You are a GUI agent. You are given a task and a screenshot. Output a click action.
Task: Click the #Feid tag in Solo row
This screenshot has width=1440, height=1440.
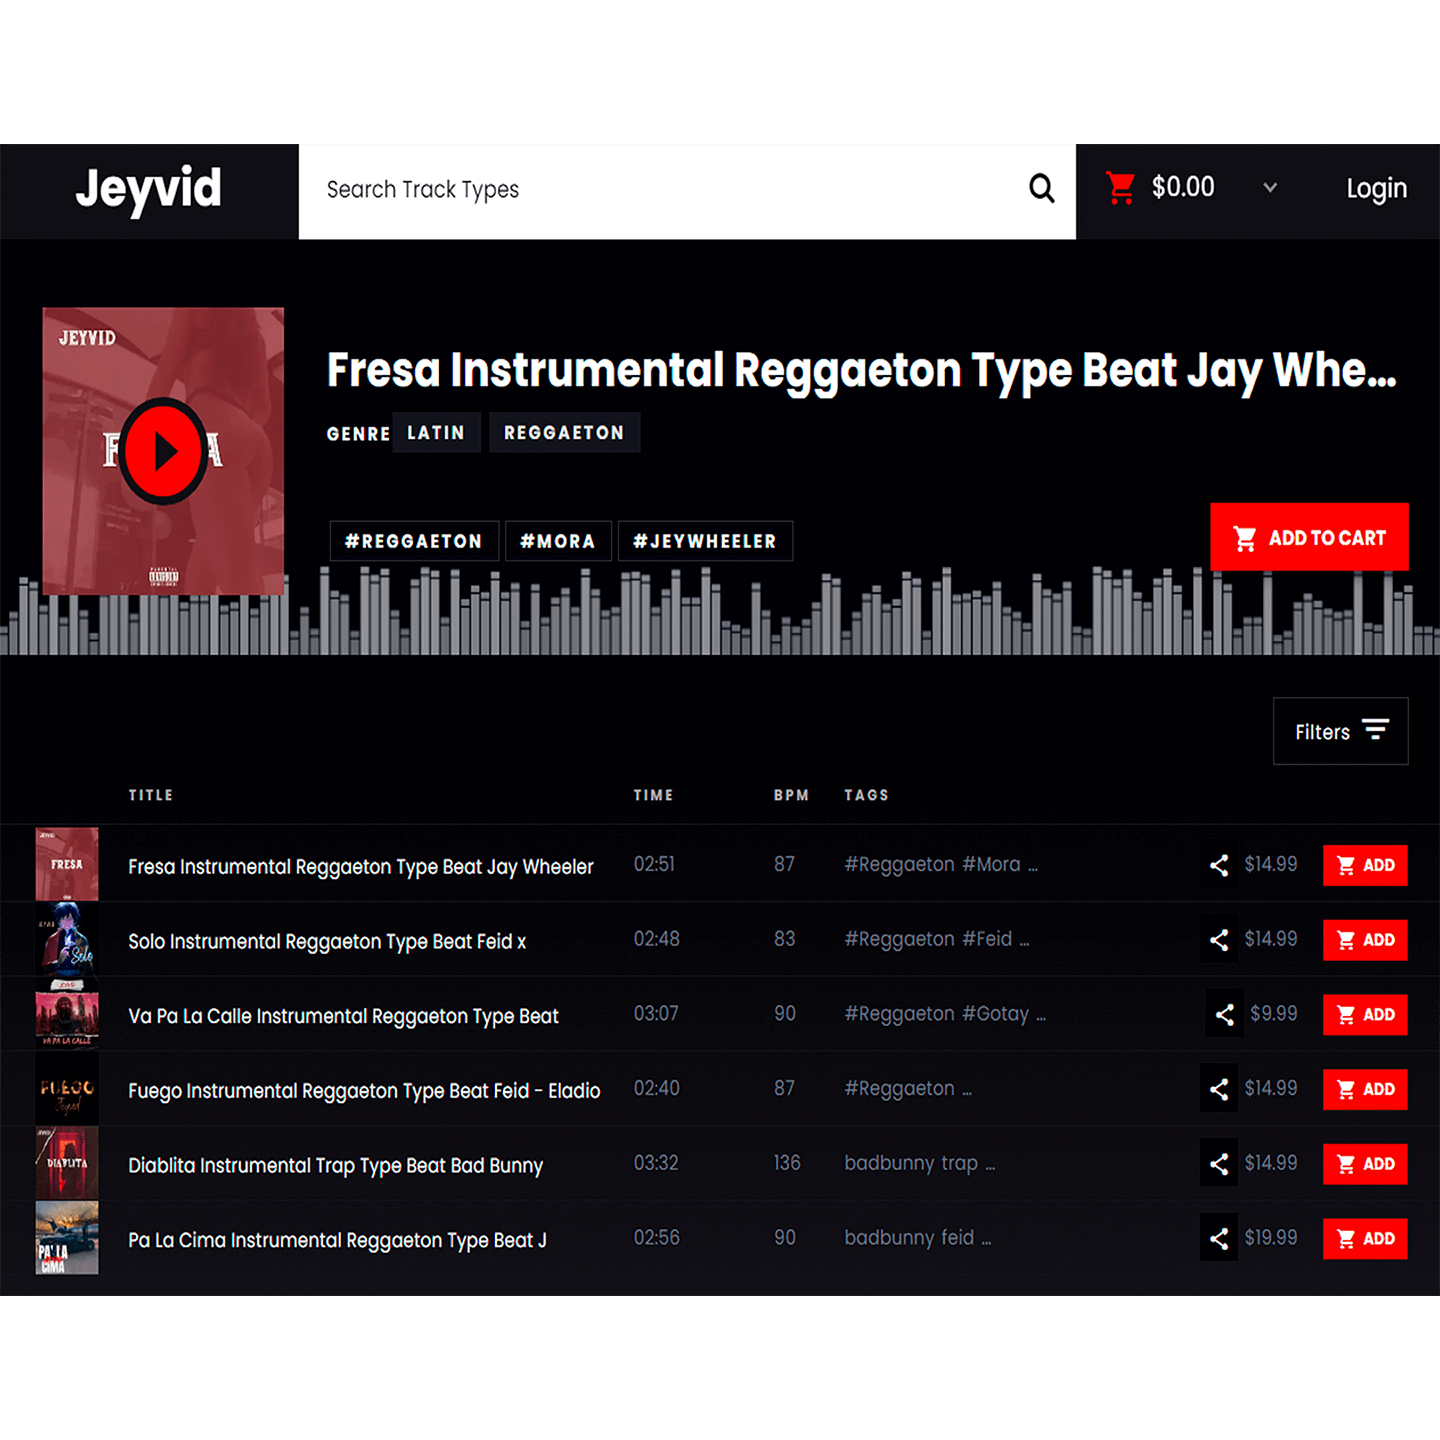tap(987, 939)
